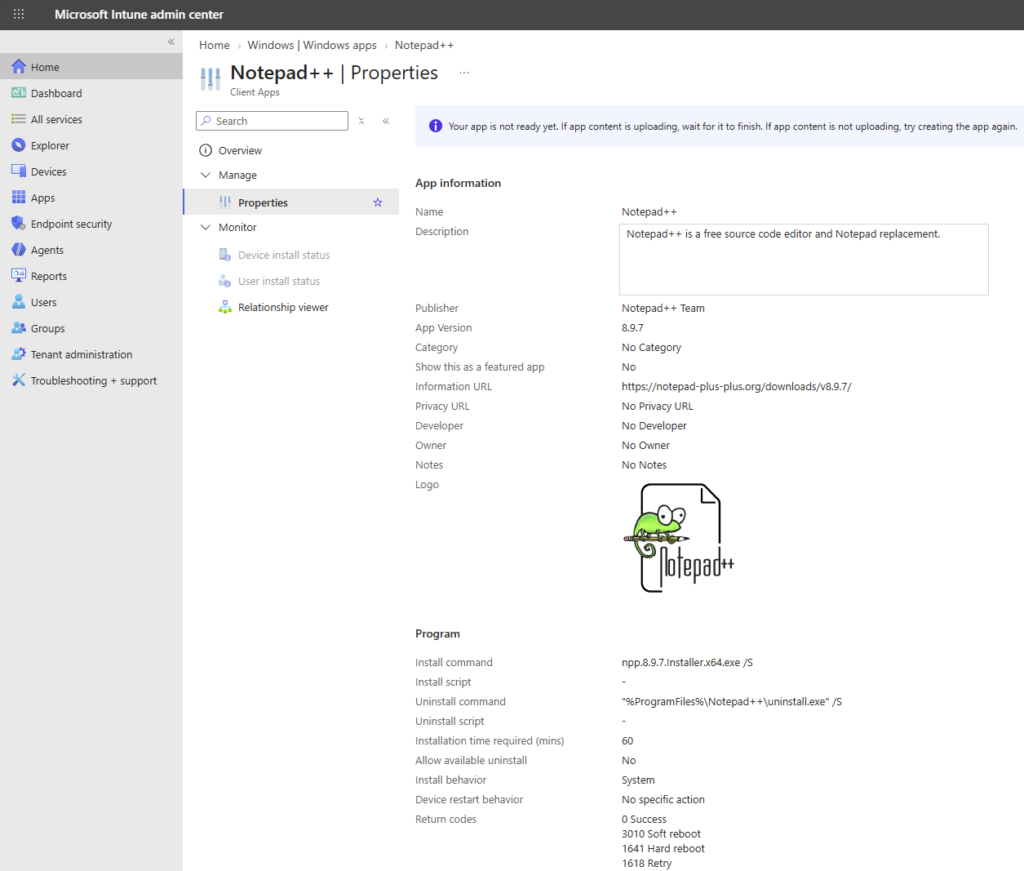Click the Relationship viewer icon
The height and width of the screenshot is (871, 1024).
tap(225, 307)
